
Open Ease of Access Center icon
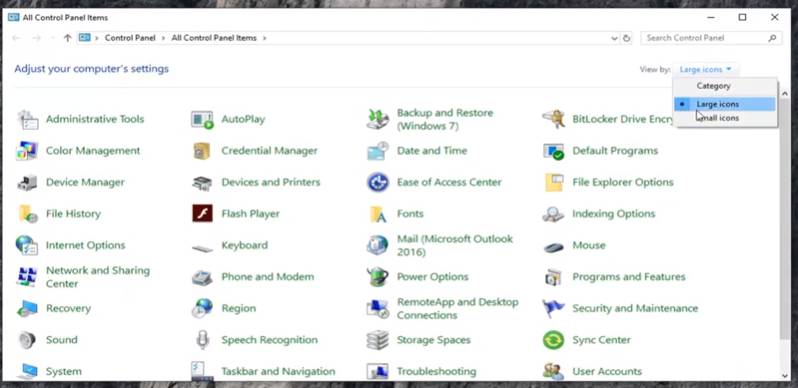coord(378,182)
